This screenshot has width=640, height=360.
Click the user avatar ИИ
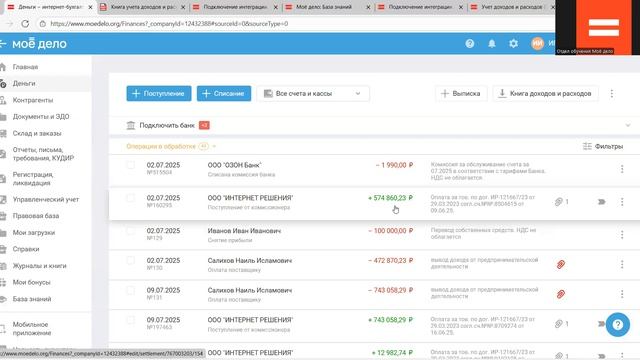tap(538, 43)
